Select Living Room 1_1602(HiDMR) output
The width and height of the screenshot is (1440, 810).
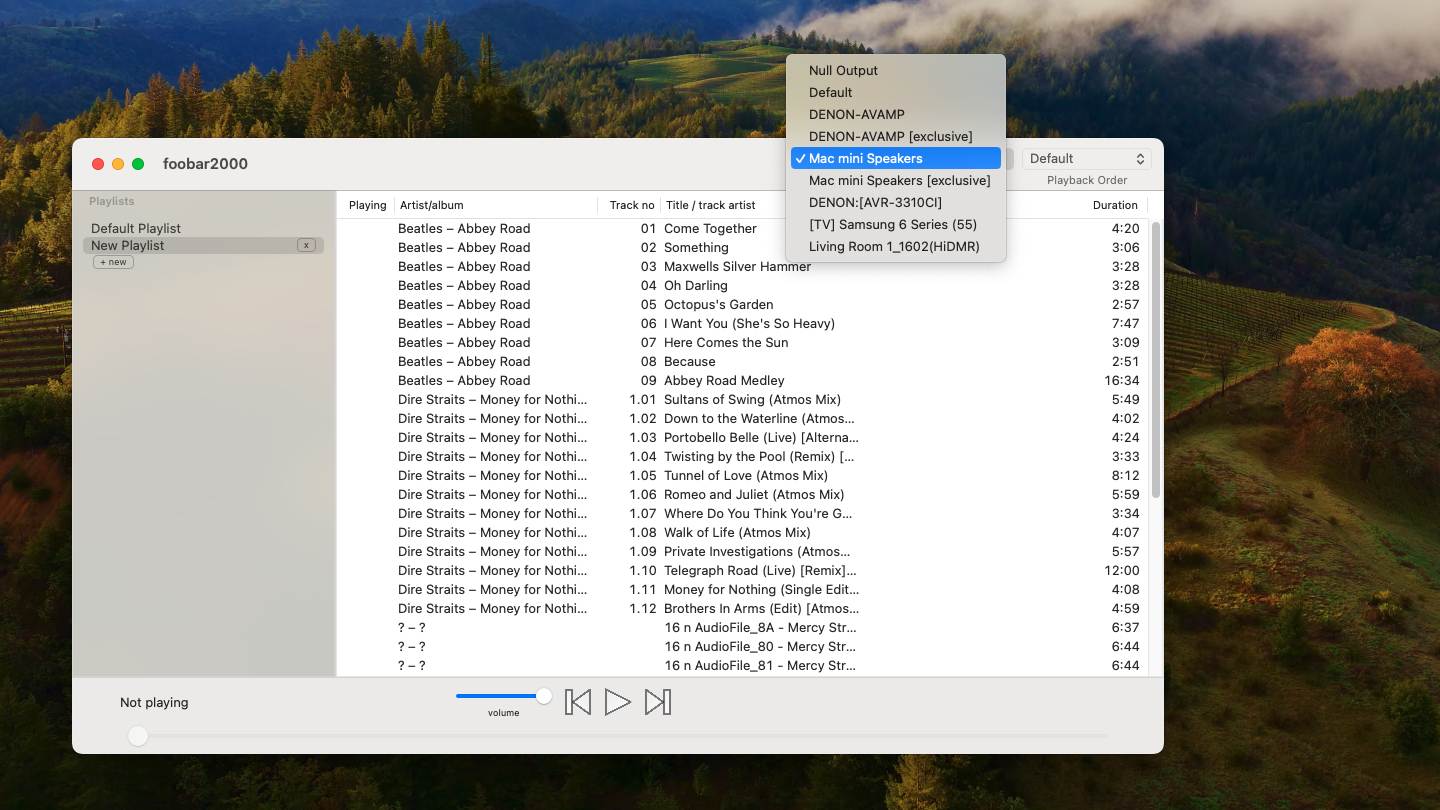896,246
